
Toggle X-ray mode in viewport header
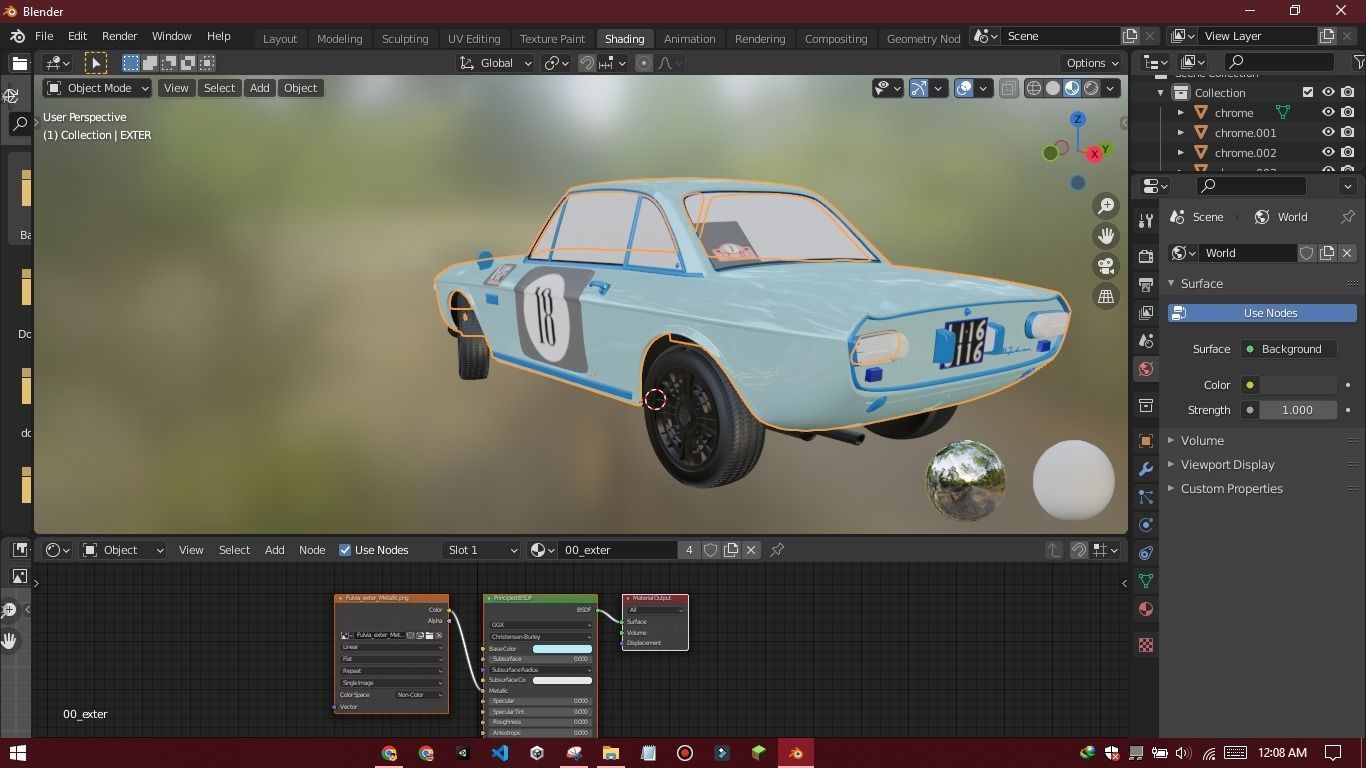click(1008, 88)
